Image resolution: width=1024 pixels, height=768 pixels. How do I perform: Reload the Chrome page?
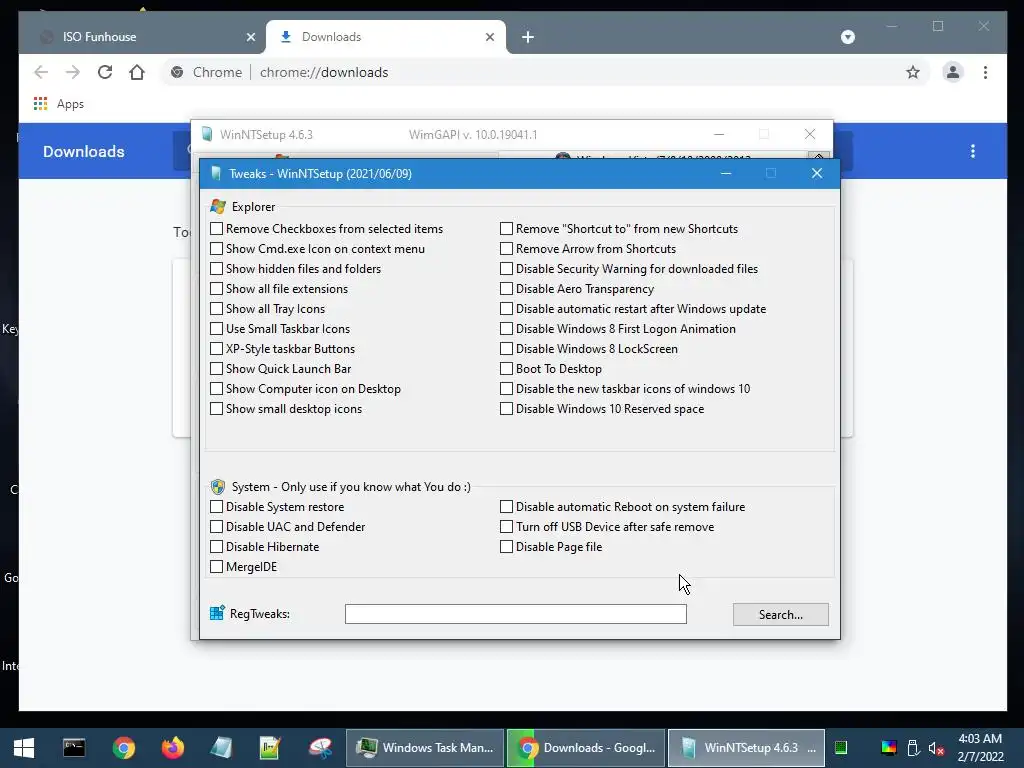click(x=104, y=72)
